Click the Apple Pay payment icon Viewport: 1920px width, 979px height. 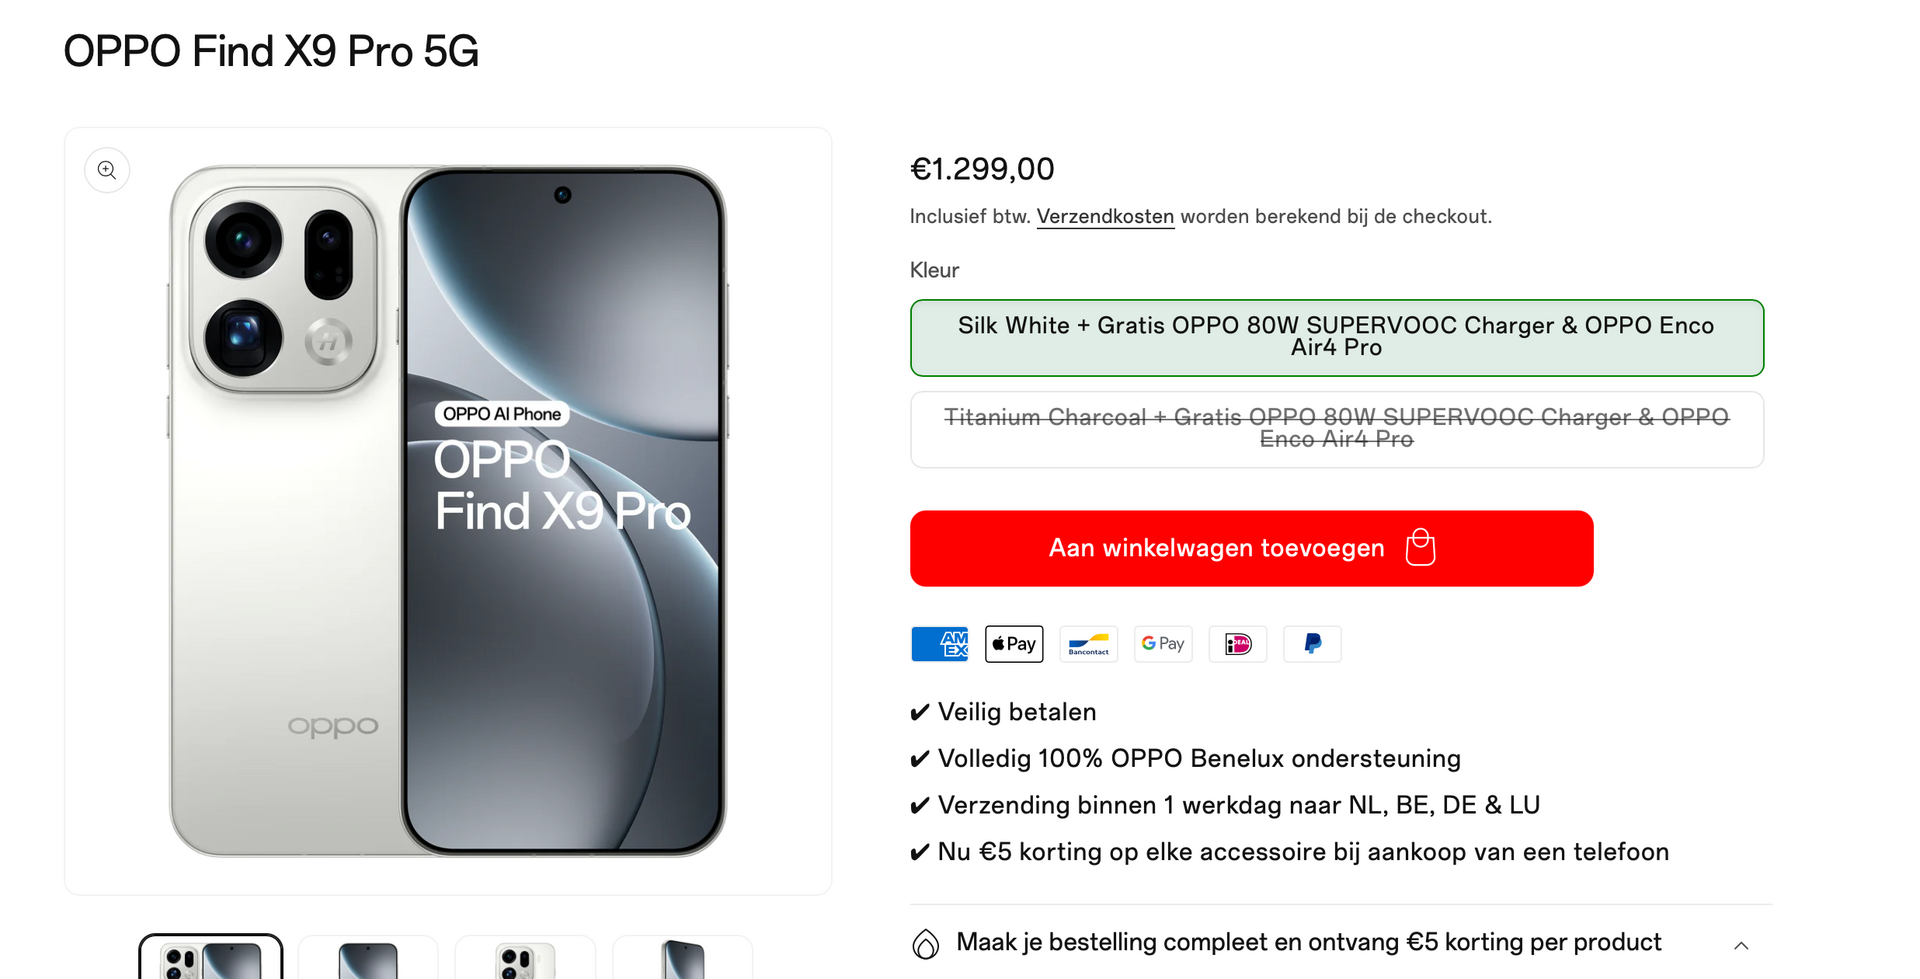point(1014,644)
